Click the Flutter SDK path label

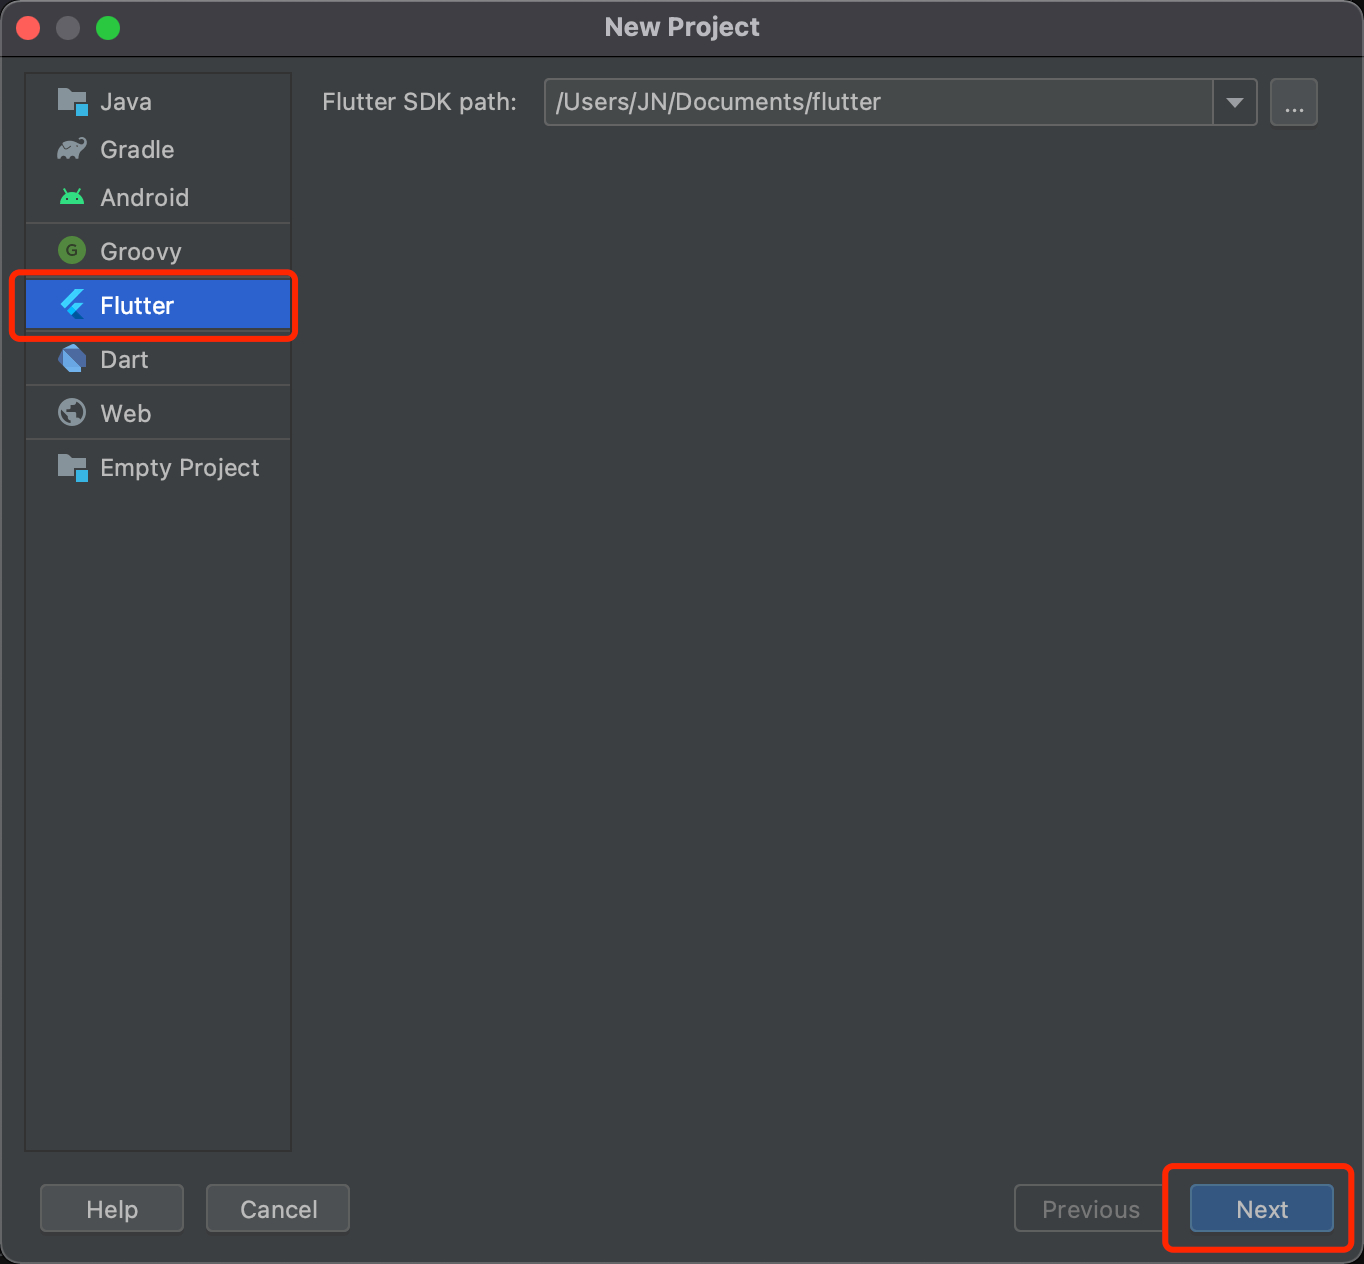coord(420,102)
